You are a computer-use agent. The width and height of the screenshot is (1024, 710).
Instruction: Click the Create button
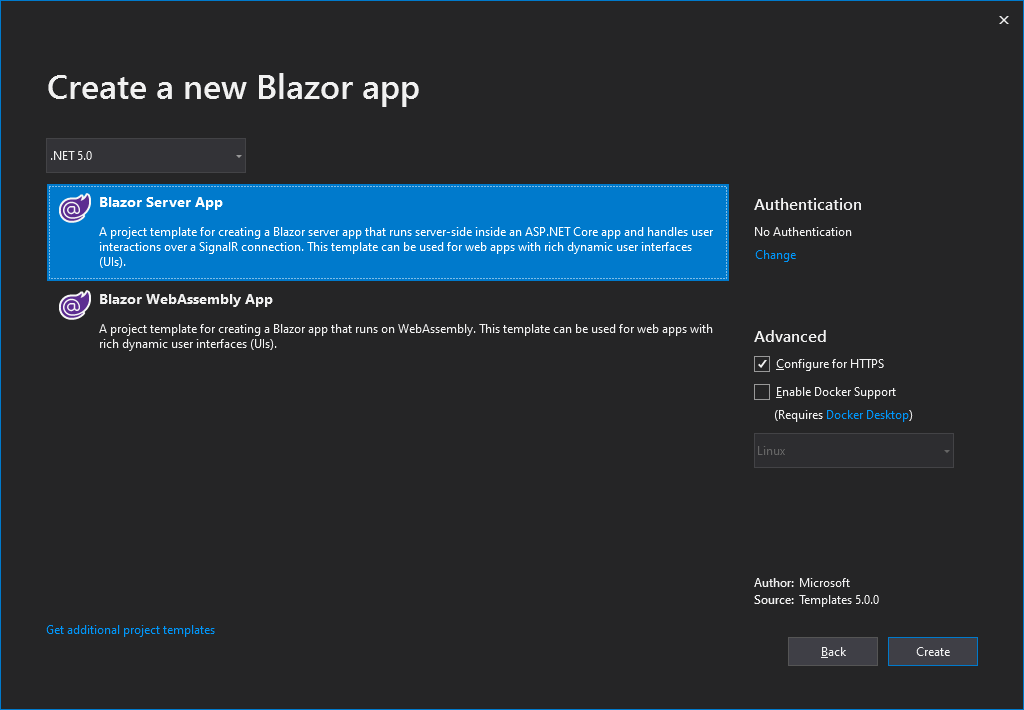932,651
